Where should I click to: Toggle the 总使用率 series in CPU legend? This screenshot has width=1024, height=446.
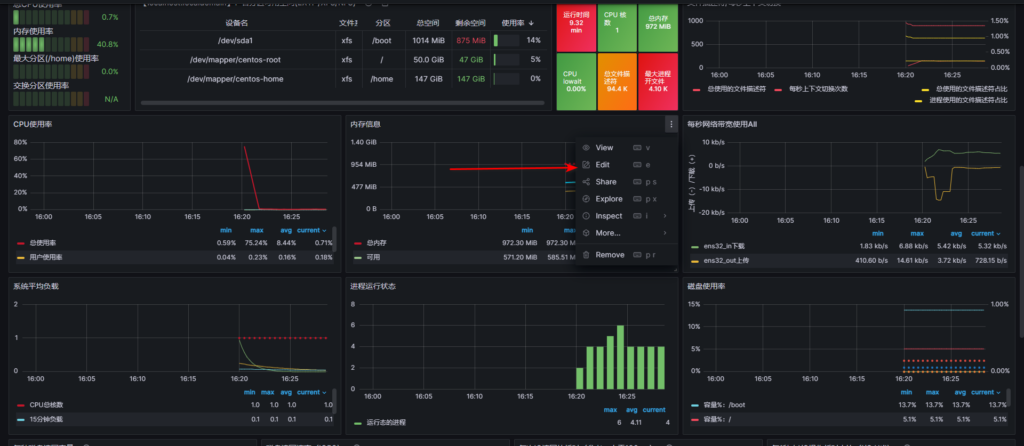pos(44,242)
